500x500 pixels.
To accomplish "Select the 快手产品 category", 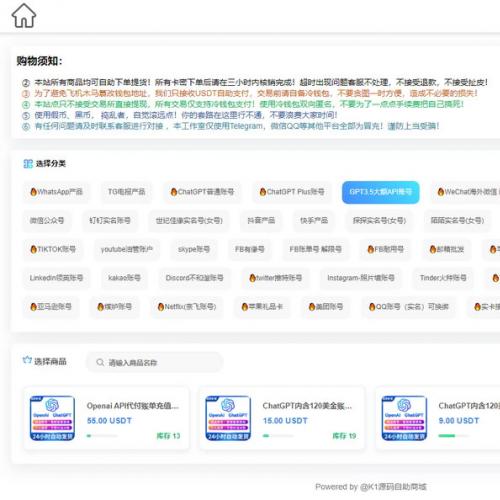I will click(x=314, y=220).
